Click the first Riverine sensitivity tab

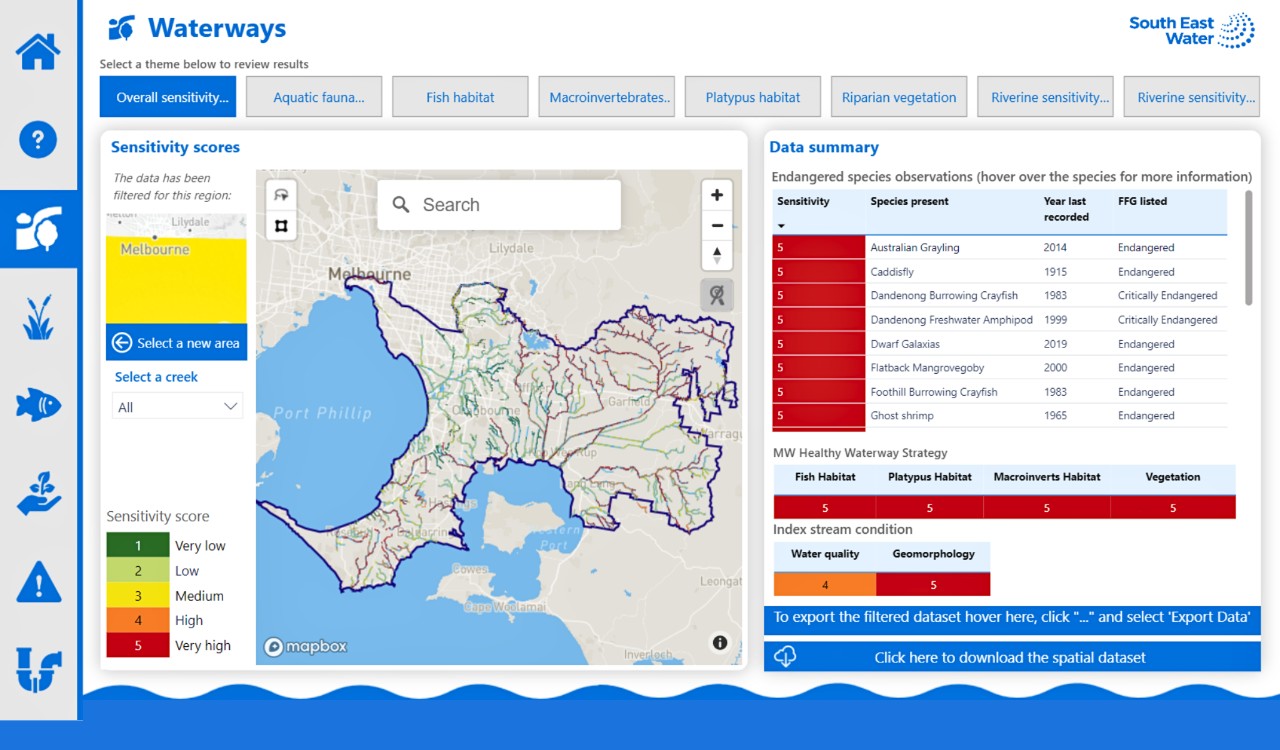(x=1045, y=97)
